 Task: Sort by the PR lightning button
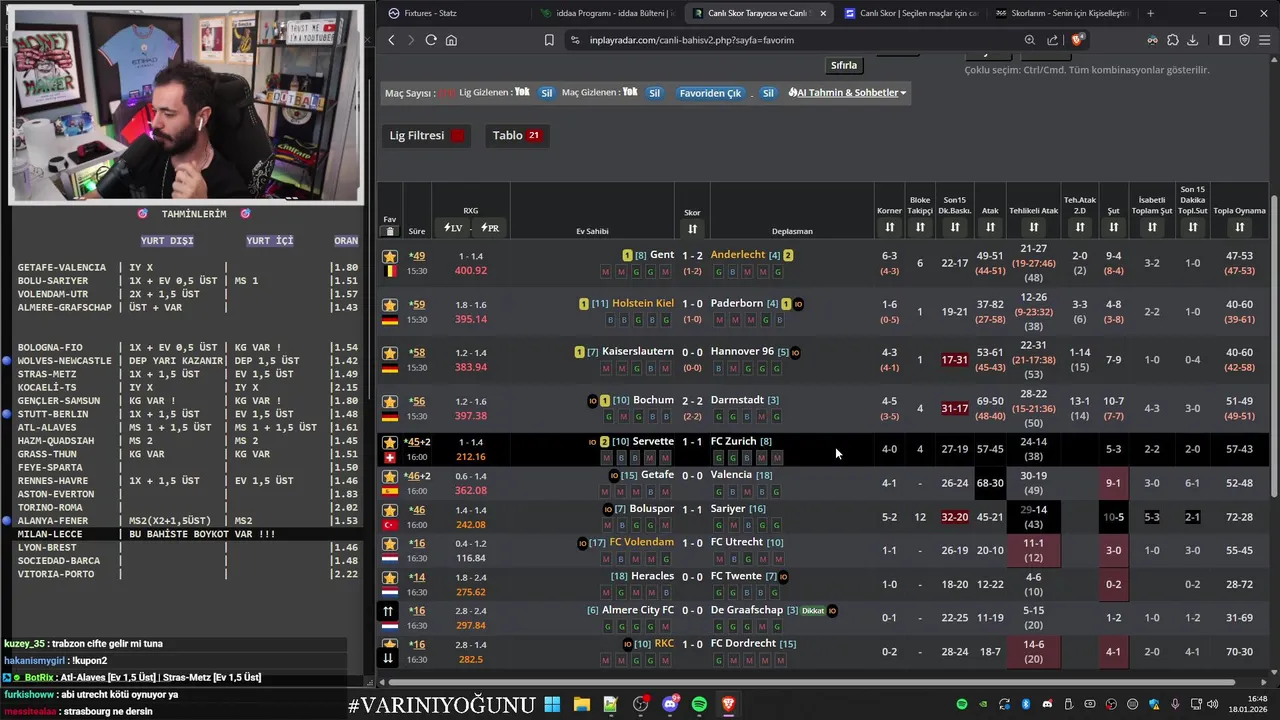(490, 228)
